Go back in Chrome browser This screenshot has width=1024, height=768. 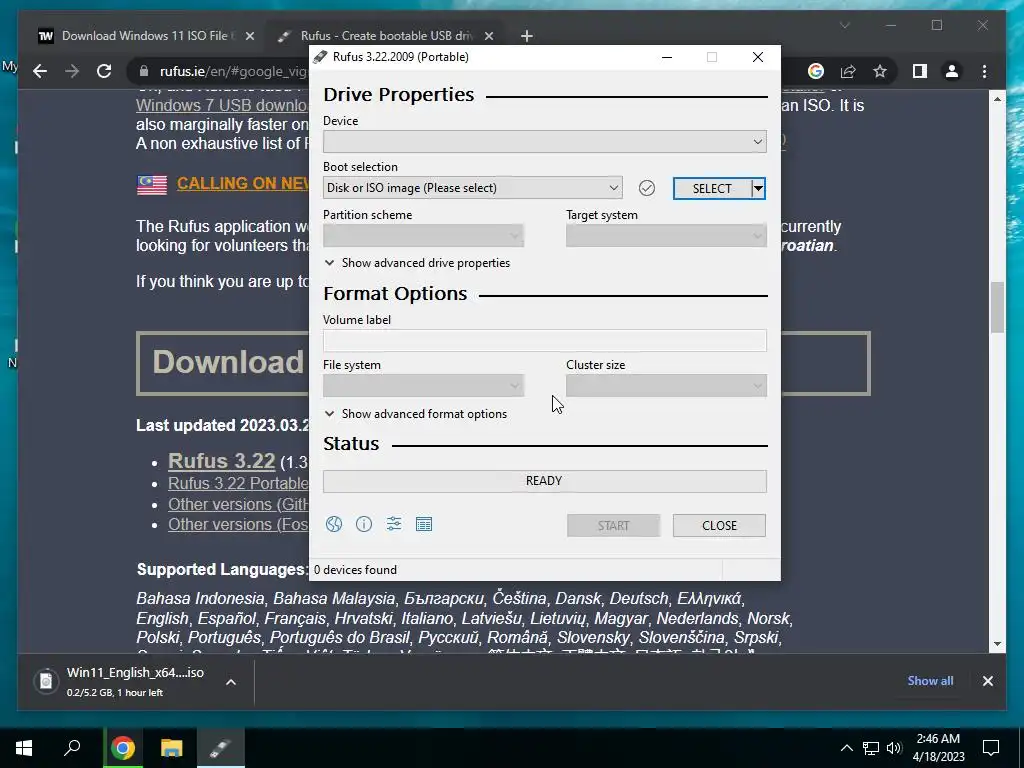(x=40, y=71)
